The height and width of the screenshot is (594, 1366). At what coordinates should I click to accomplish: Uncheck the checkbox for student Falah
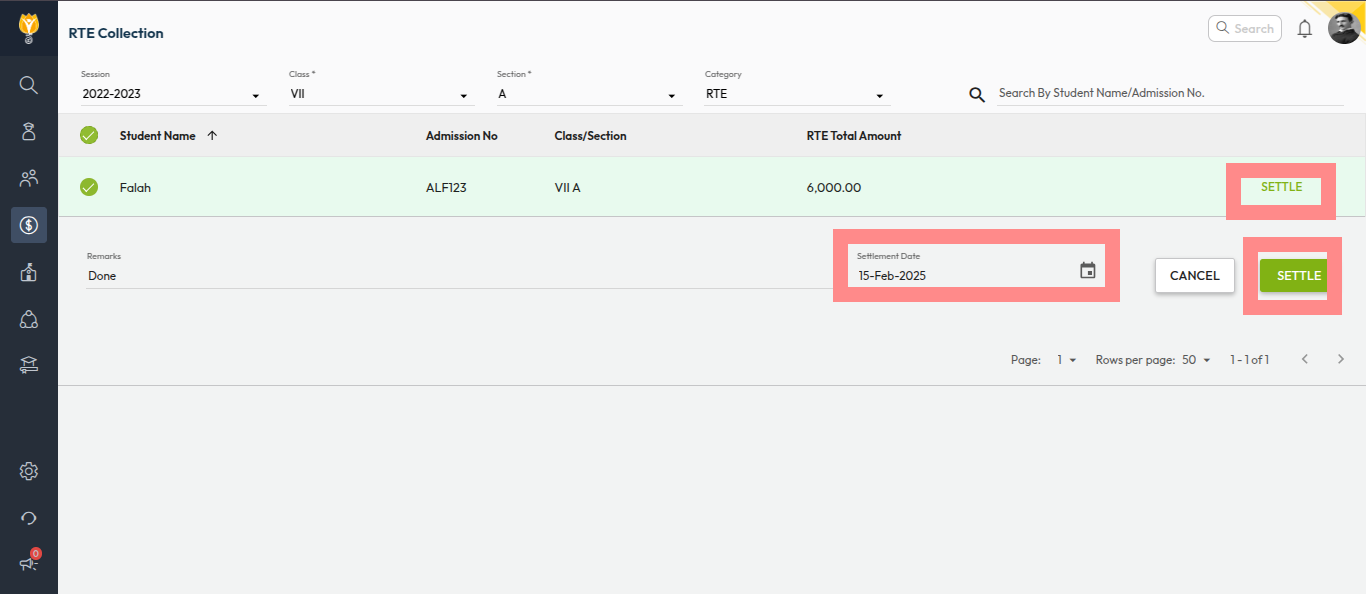89,187
